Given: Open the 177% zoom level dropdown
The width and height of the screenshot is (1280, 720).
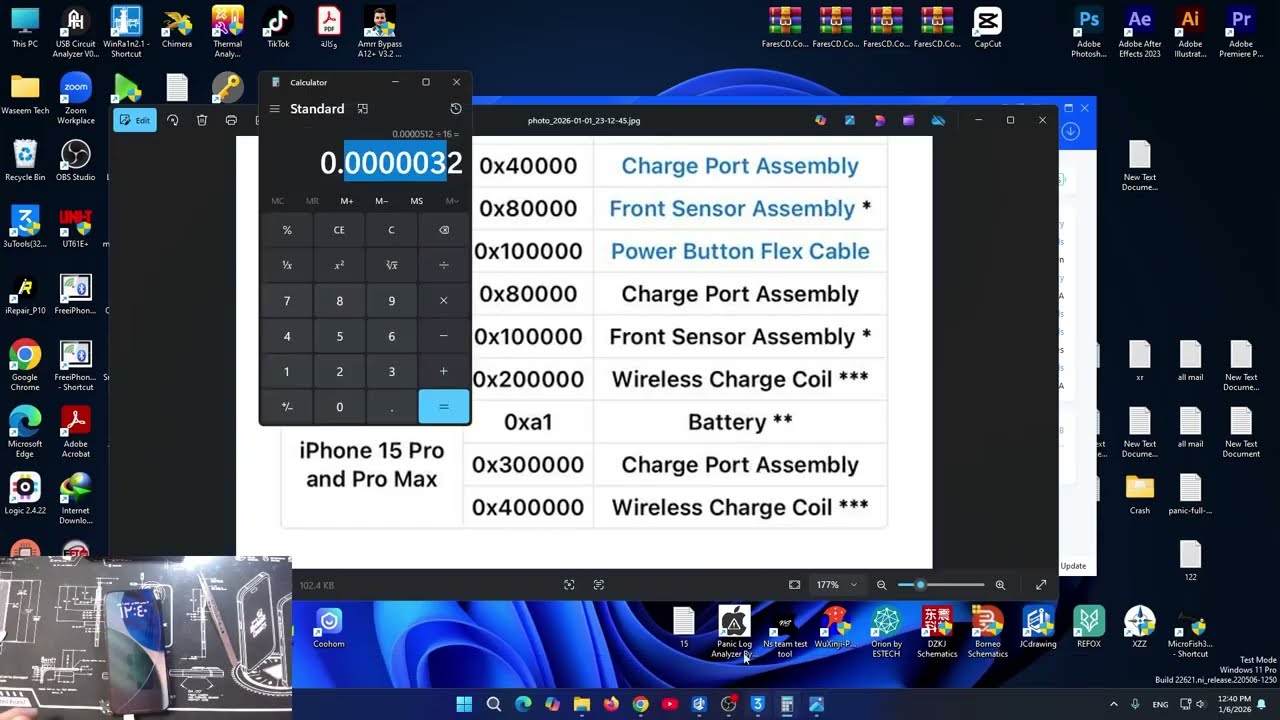Looking at the screenshot, I should point(837,585).
